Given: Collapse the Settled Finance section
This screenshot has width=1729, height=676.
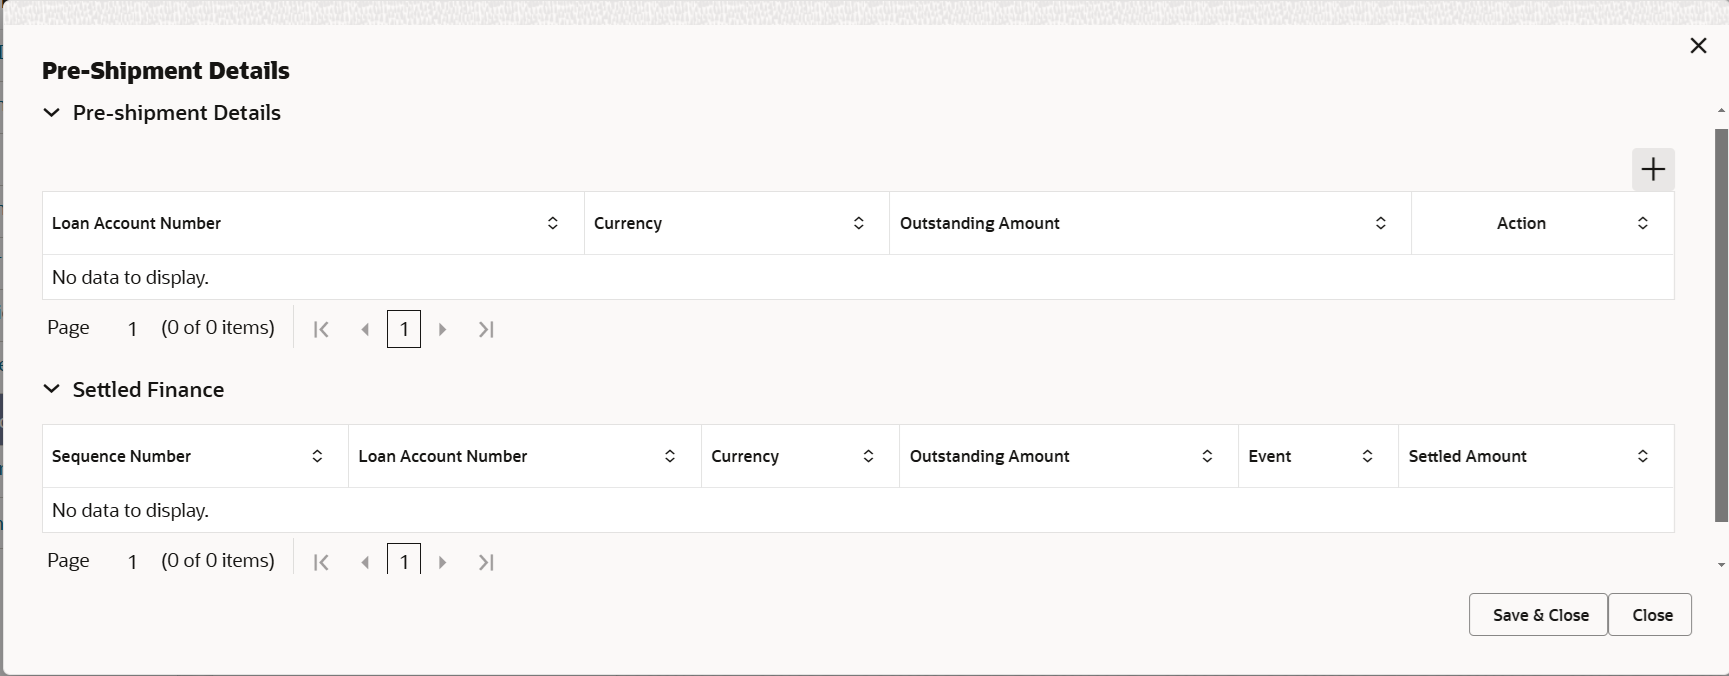Looking at the screenshot, I should [51, 389].
